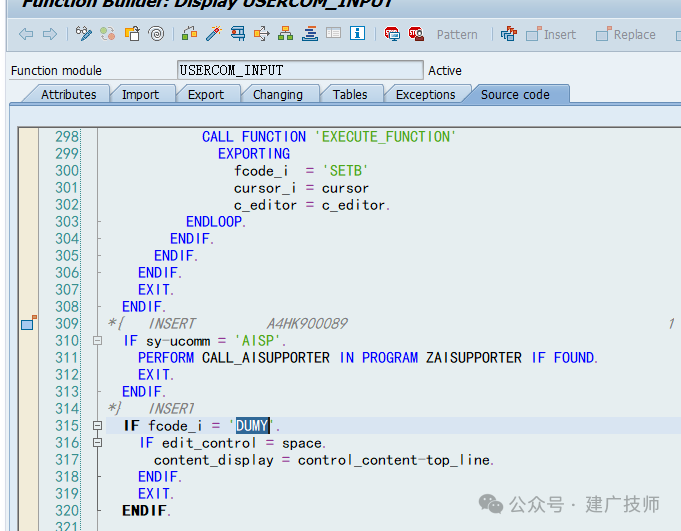Viewport: 681px width, 531px height.
Task: Open Where-Used List icon
Action: (261, 33)
